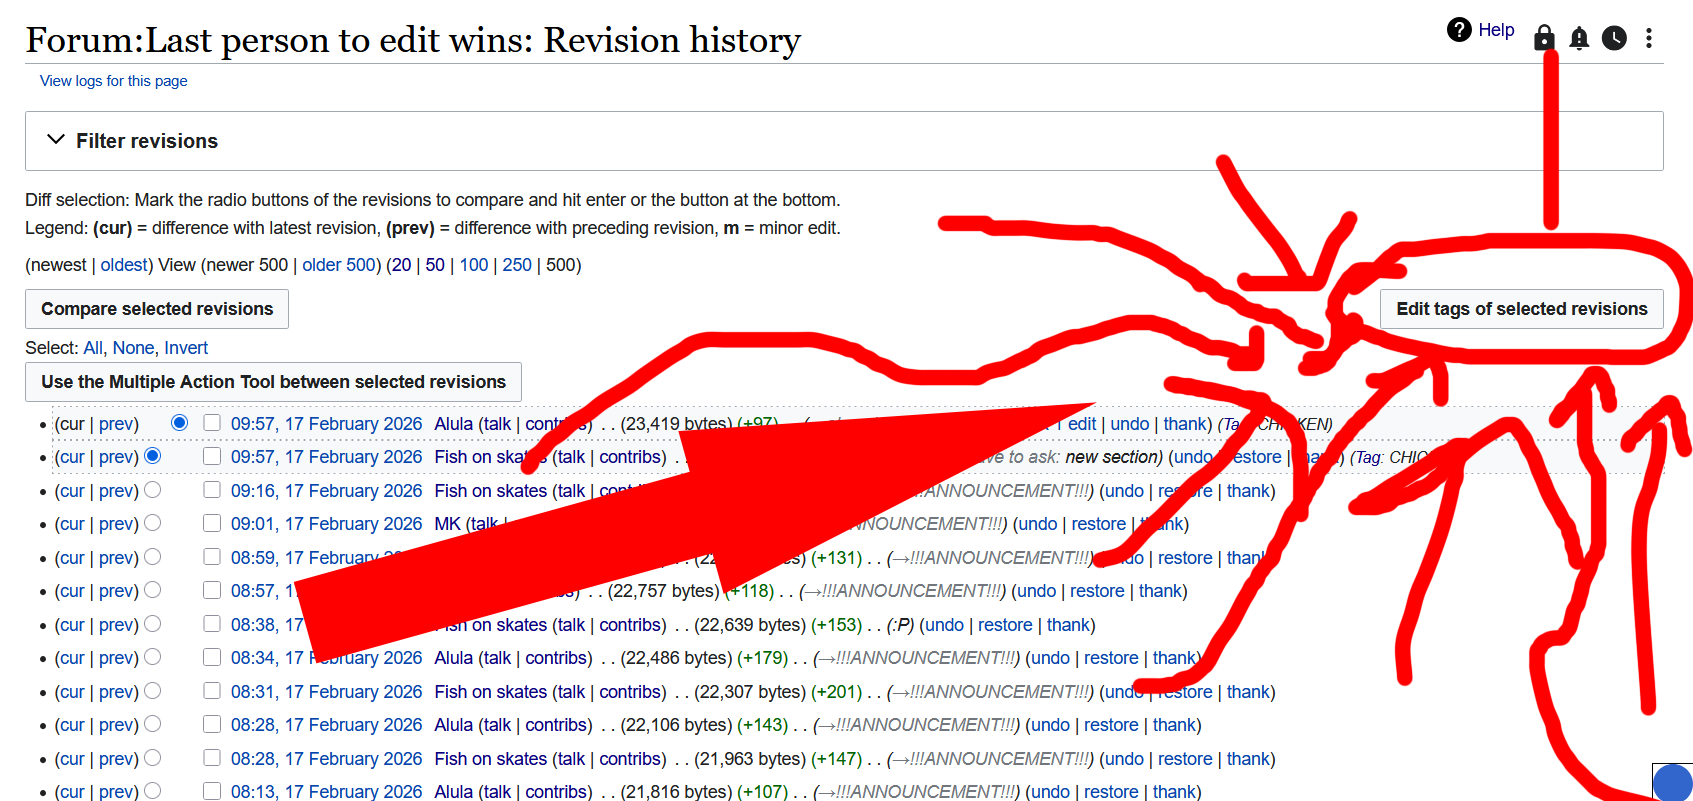Screen dimensions: 1693x801
Task: Select the radio button for first 09:57 Alula revision
Action: point(179,422)
